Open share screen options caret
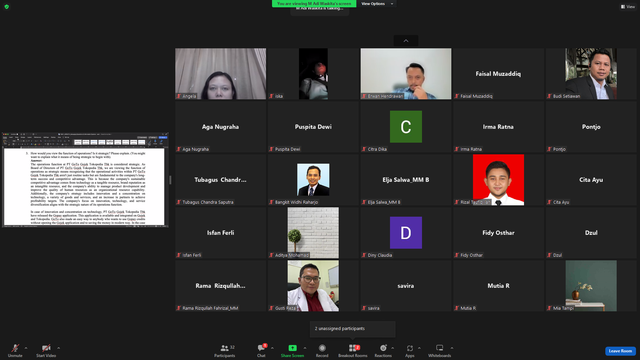This screenshot has height=360, width=640. pos(305,348)
